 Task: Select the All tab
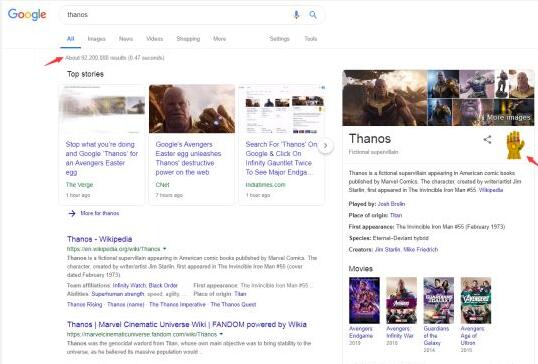70,39
